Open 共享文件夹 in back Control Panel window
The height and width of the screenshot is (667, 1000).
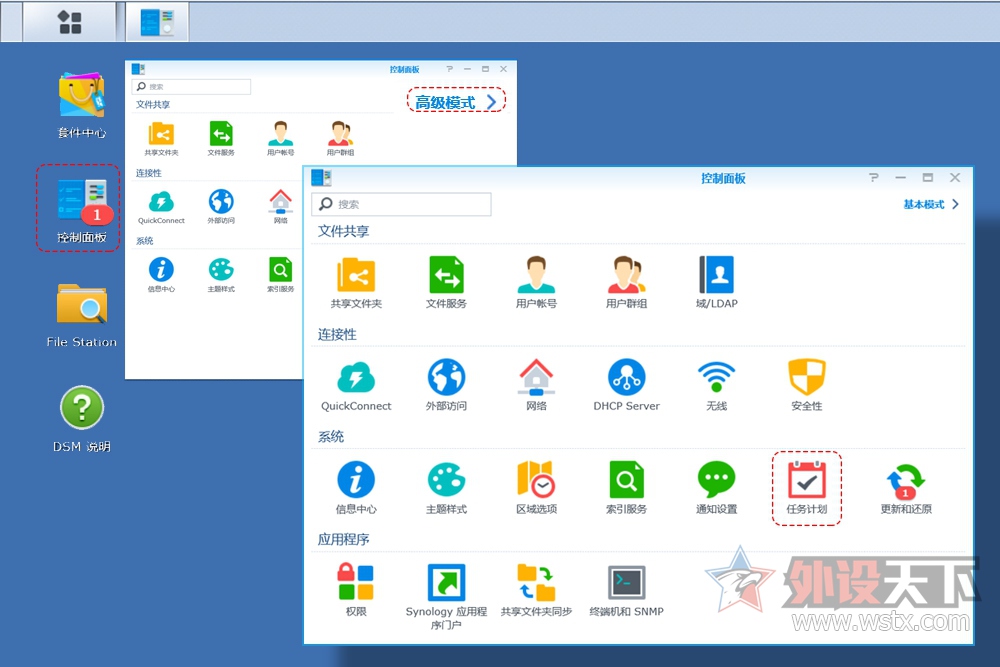click(161, 138)
